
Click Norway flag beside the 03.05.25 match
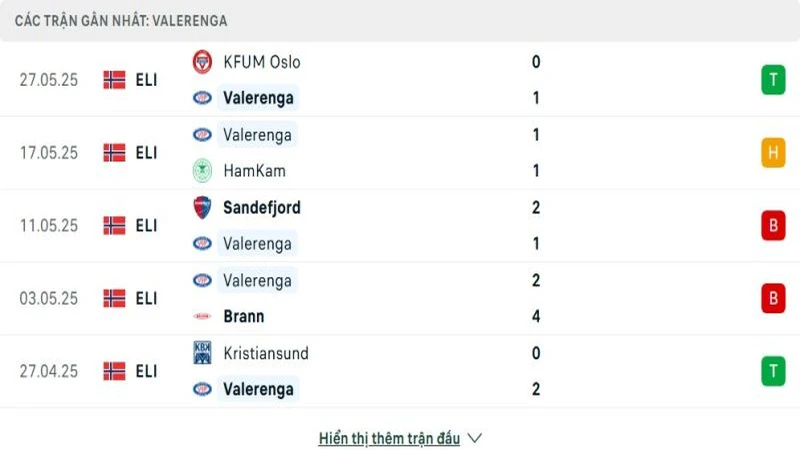click(x=114, y=298)
